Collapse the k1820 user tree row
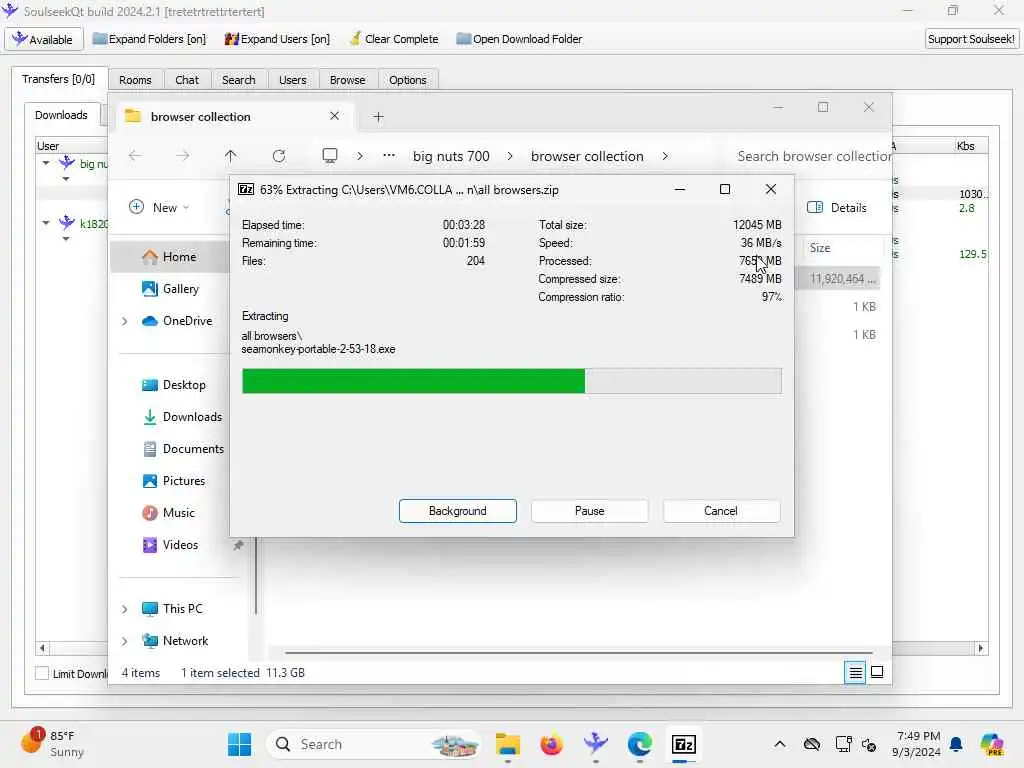Viewport: 1024px width, 768px height. (x=46, y=223)
